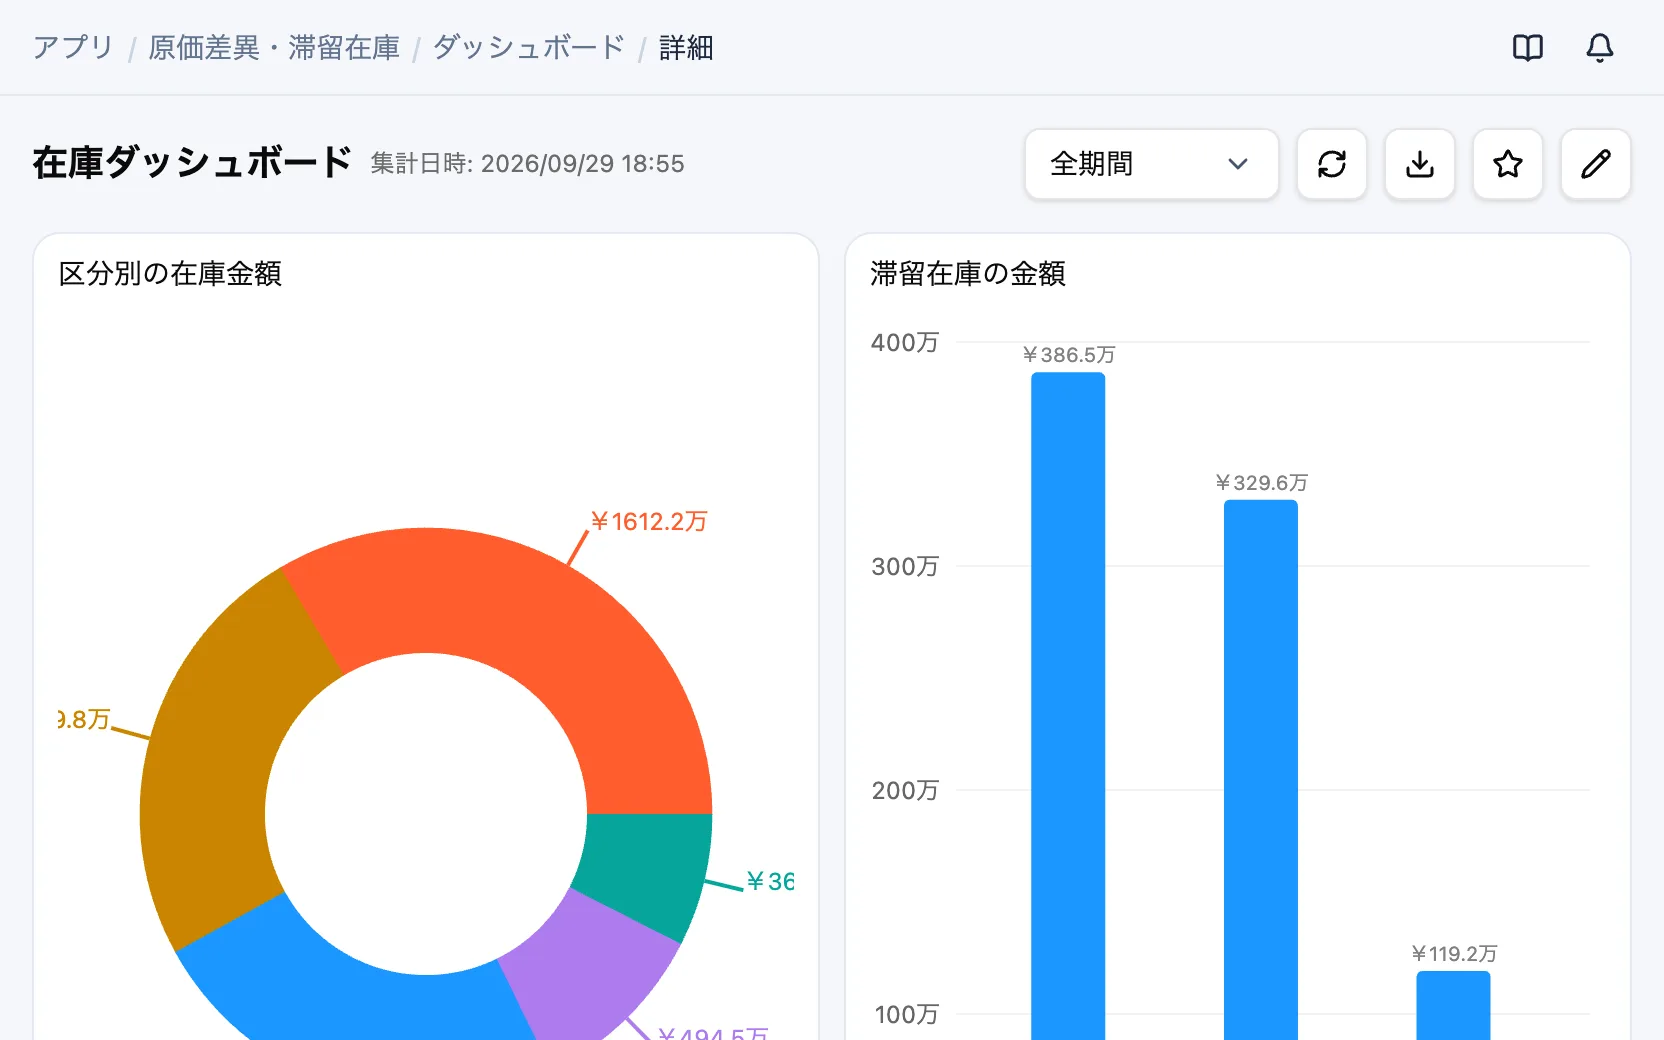The image size is (1664, 1040).
Task: Click the 400万 axis label
Action: coord(905,343)
